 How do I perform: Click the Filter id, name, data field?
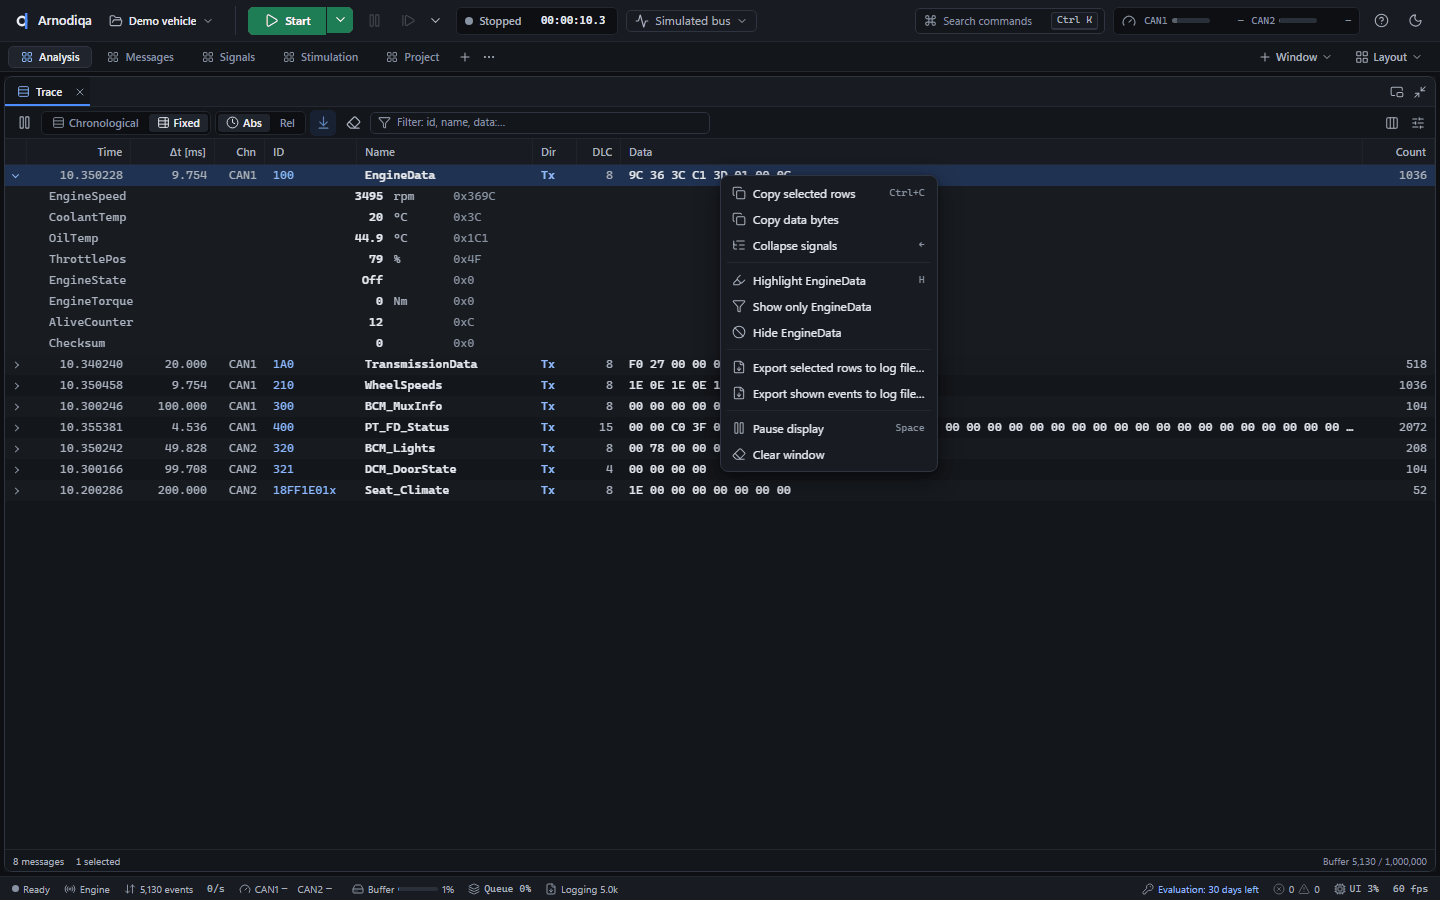[x=540, y=123]
